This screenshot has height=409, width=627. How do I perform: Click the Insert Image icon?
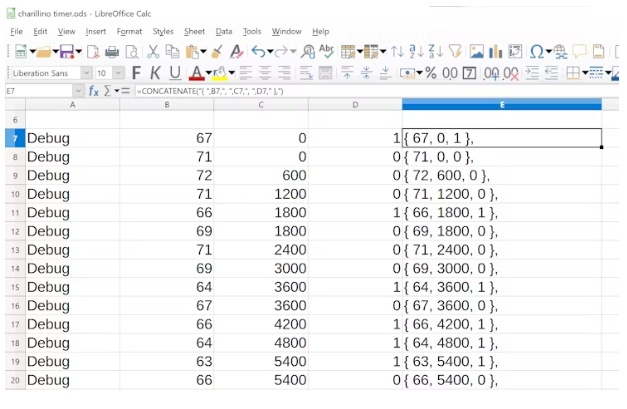pyautogui.click(x=477, y=51)
